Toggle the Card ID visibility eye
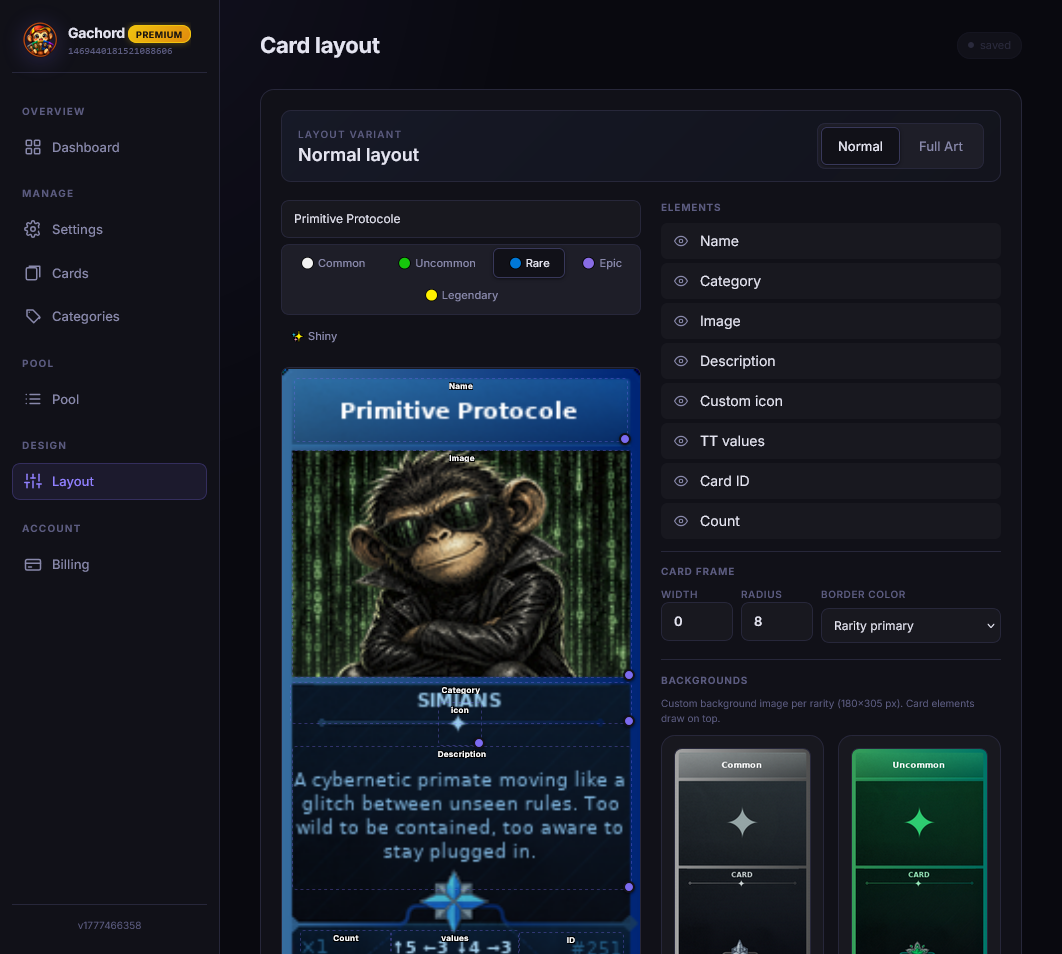Screen dimensions: 1062x954 682,481
